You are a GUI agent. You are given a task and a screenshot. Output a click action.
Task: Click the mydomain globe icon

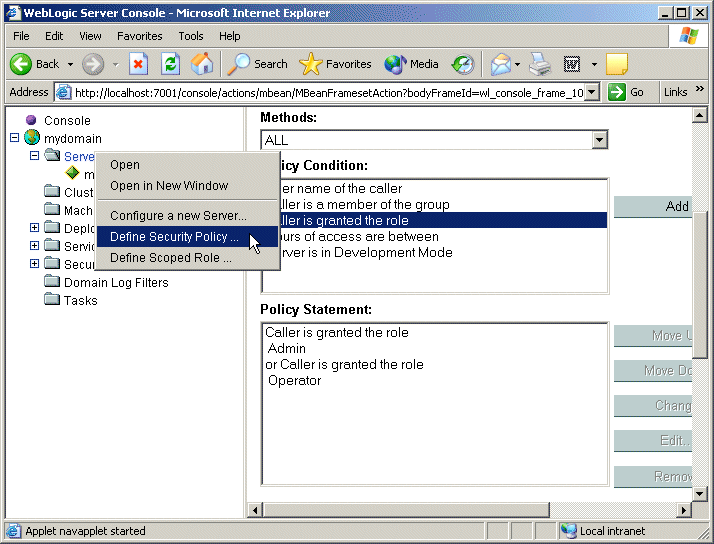[x=32, y=137]
